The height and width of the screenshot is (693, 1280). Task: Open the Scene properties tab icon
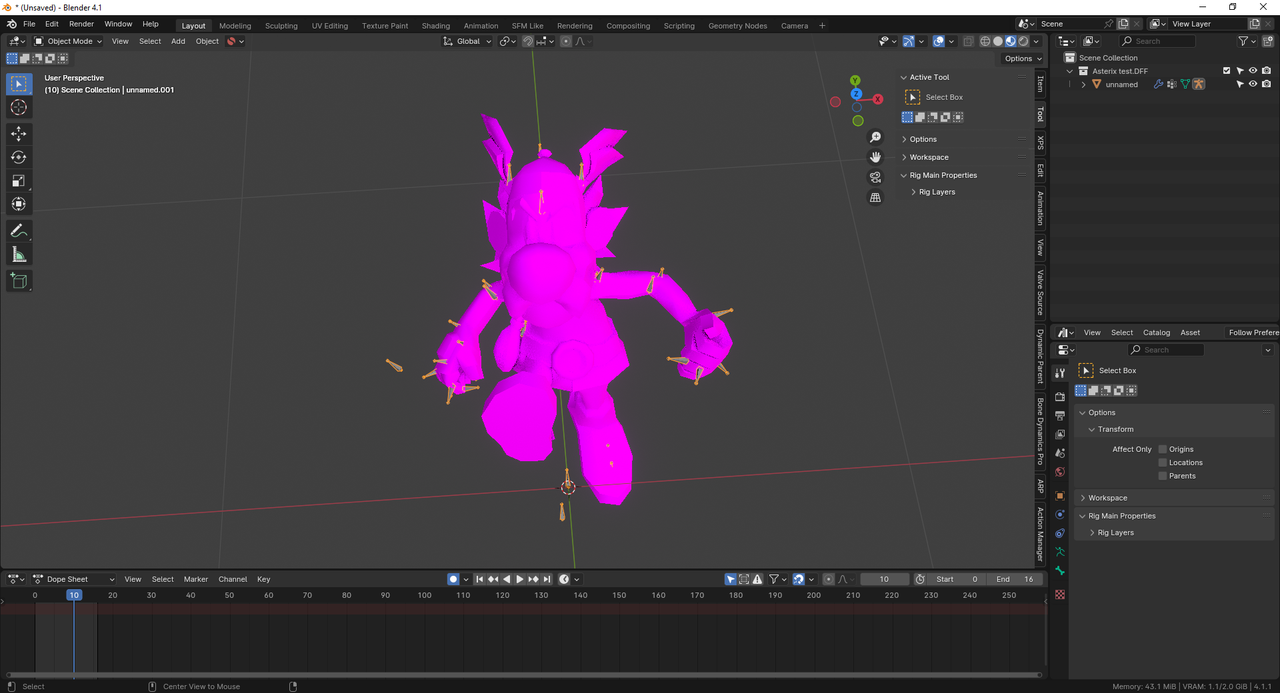1060,453
